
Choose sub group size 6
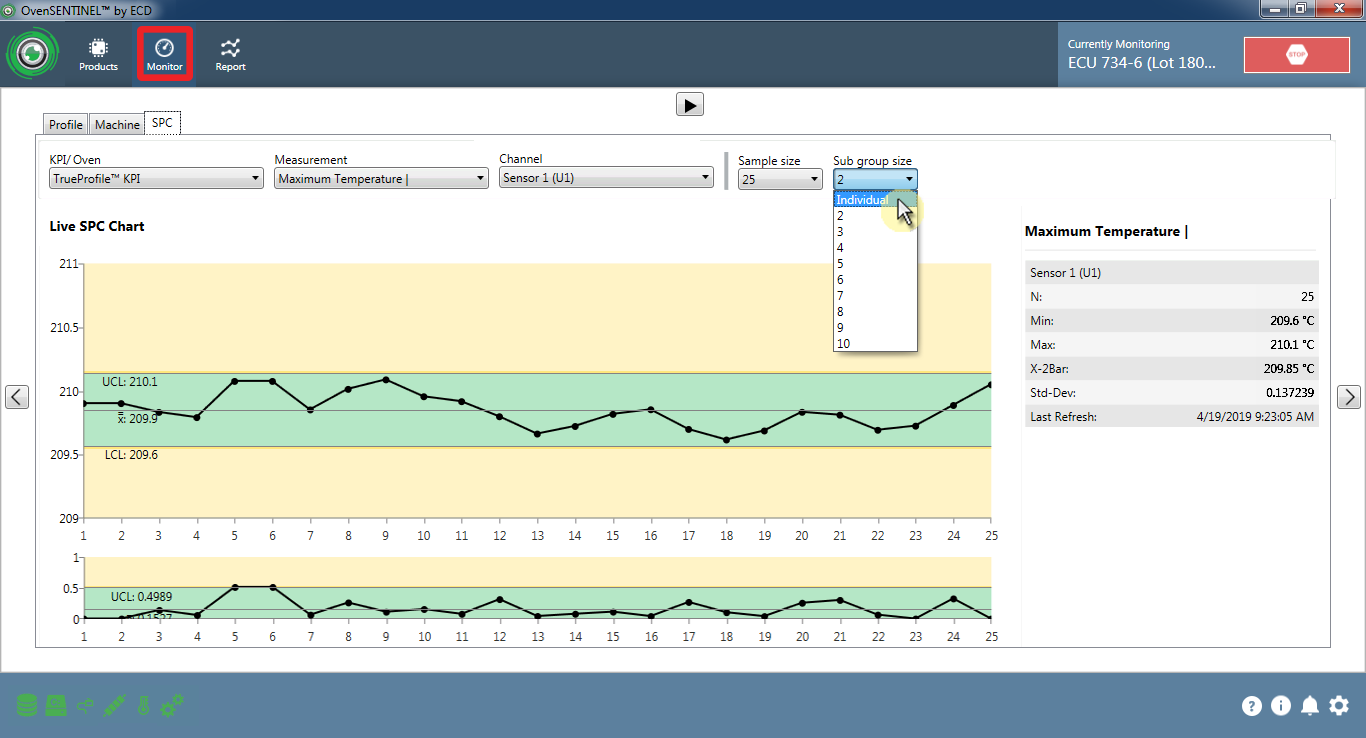point(875,280)
